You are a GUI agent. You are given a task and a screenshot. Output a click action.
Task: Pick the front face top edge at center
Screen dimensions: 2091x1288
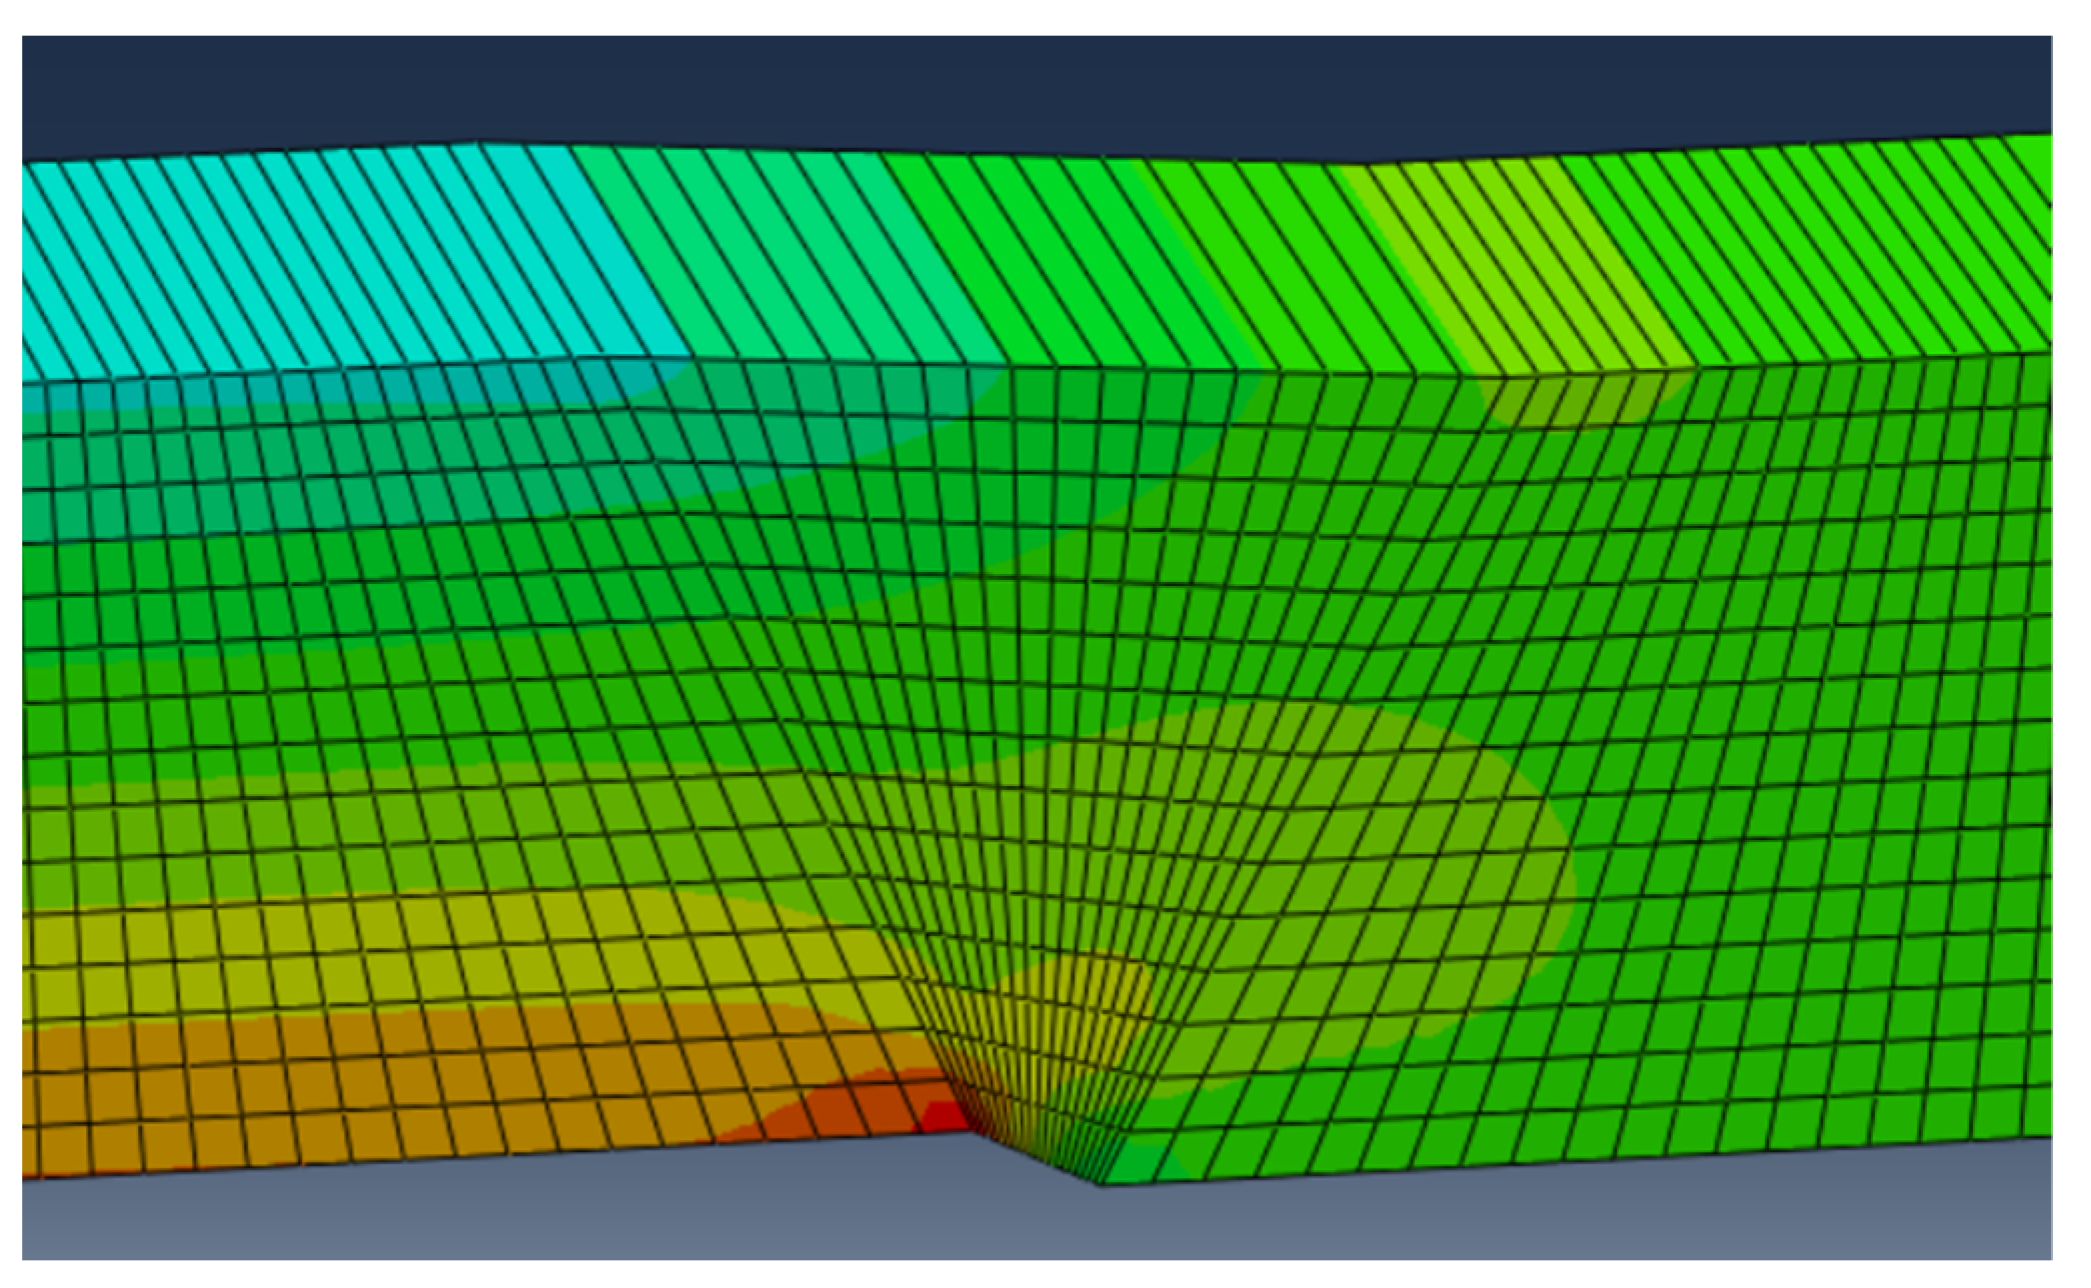click(x=1040, y=368)
